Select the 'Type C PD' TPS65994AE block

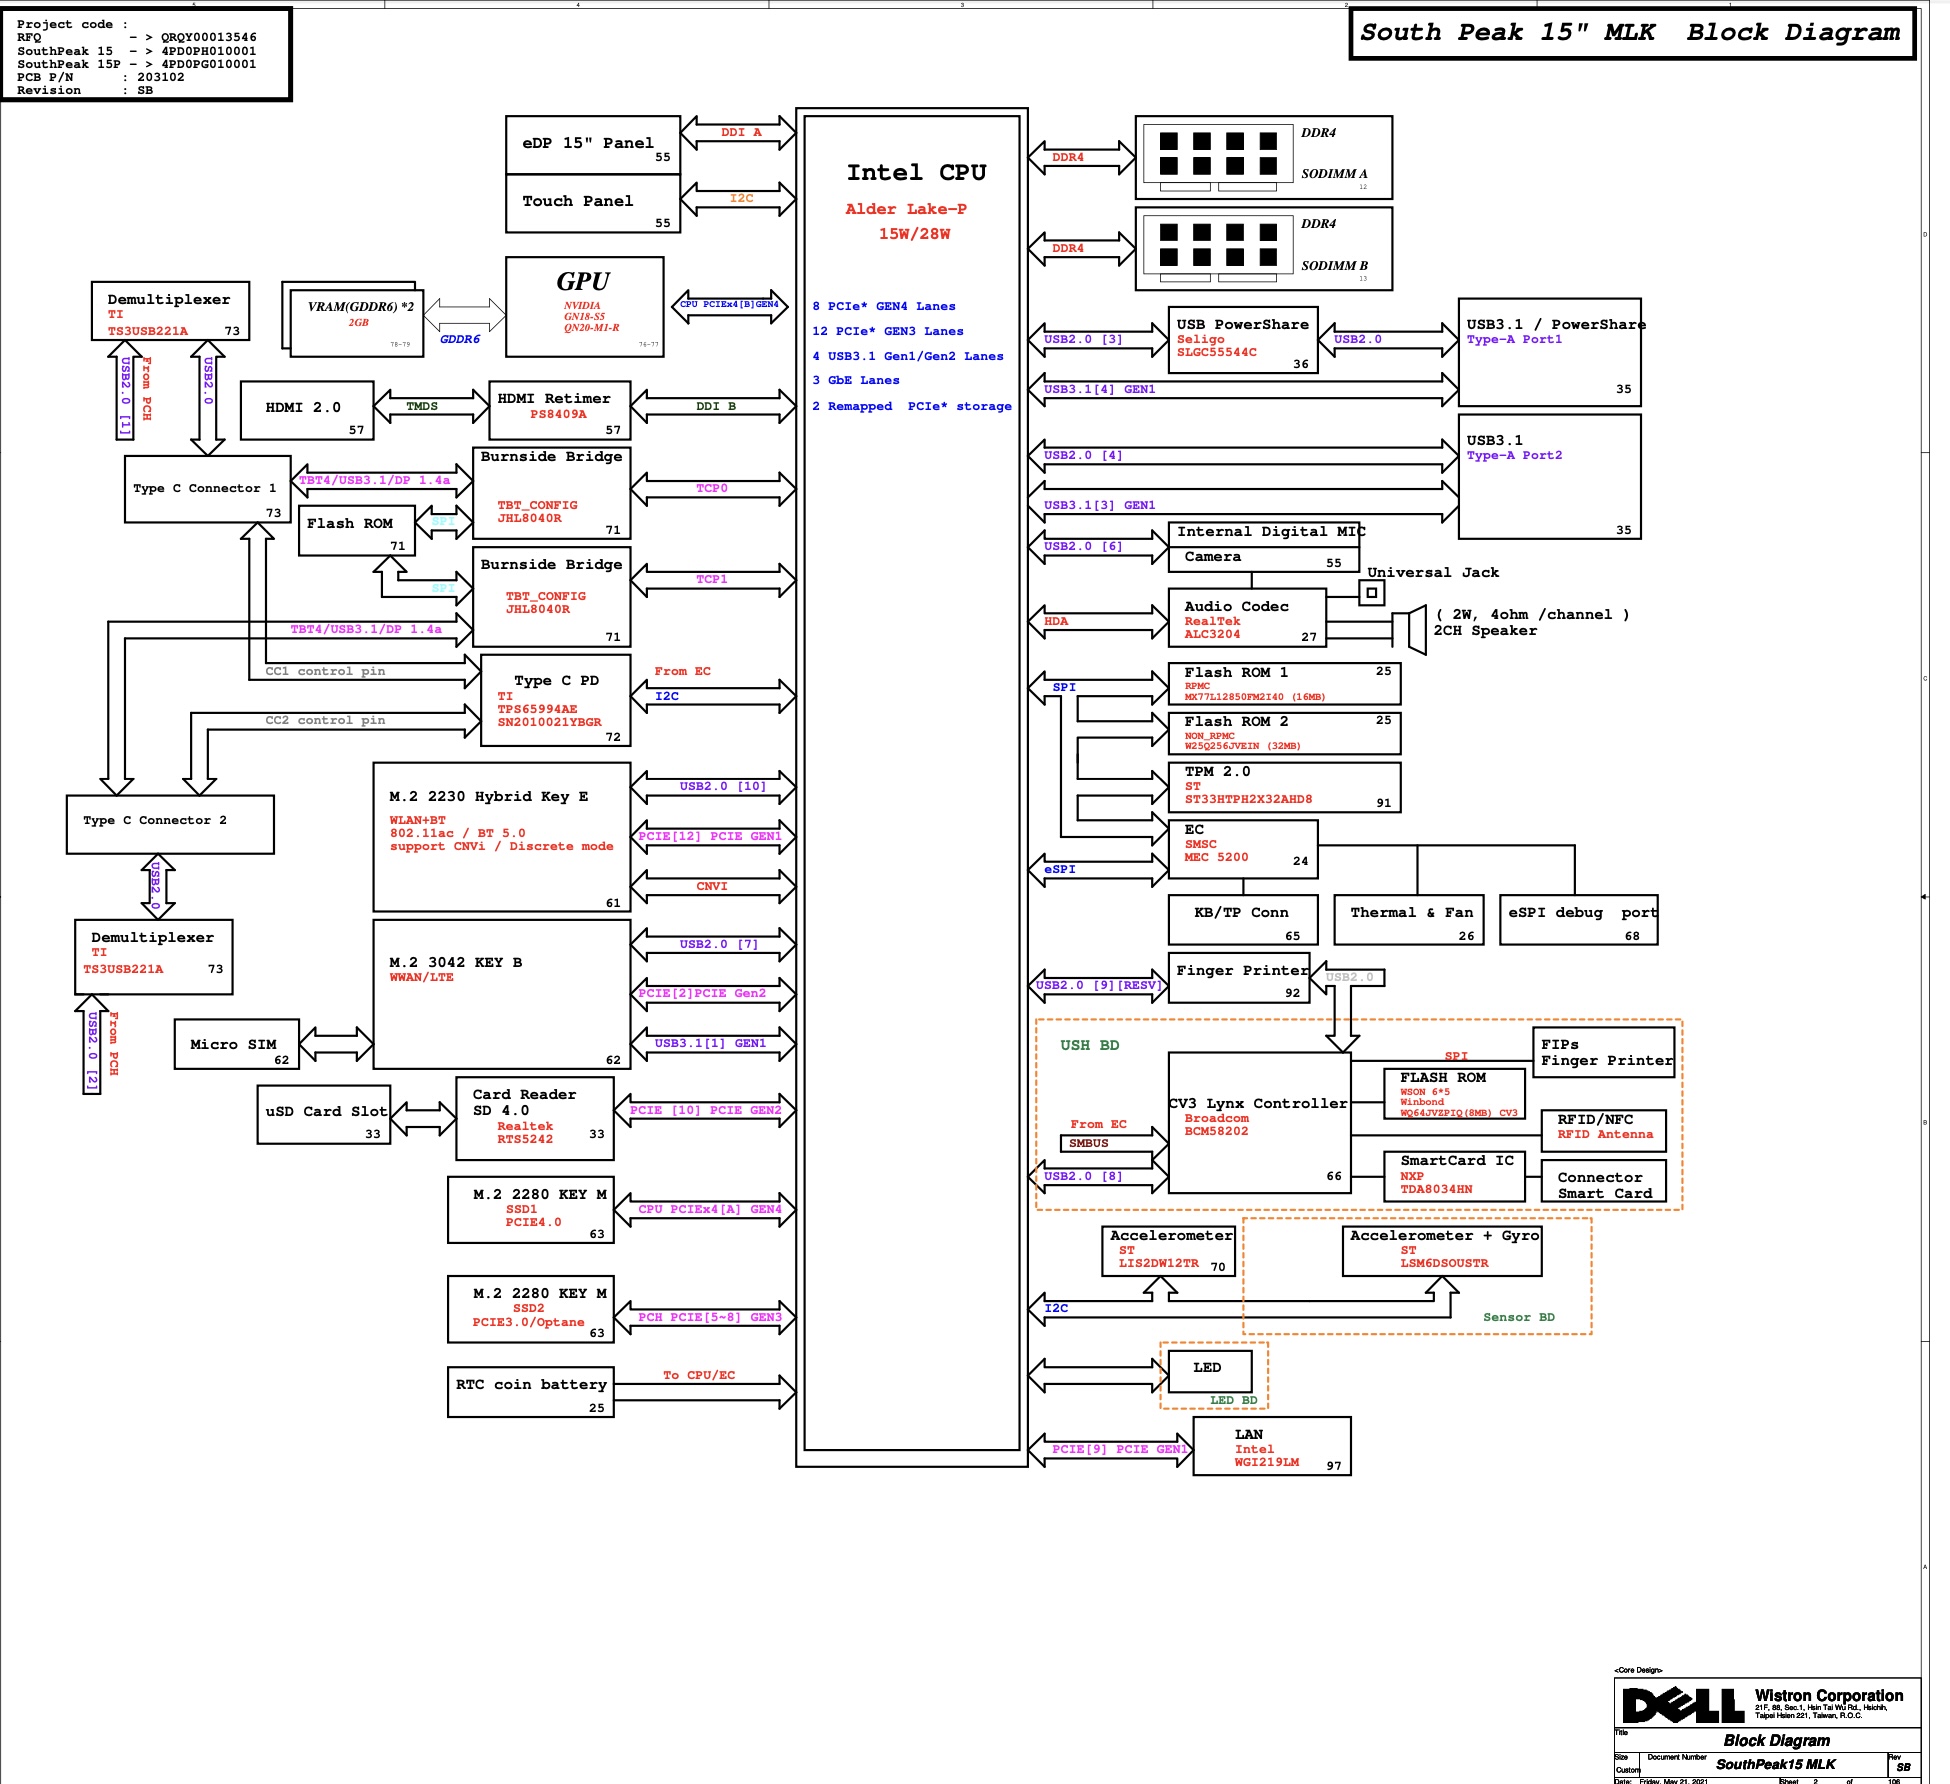pos(556,700)
